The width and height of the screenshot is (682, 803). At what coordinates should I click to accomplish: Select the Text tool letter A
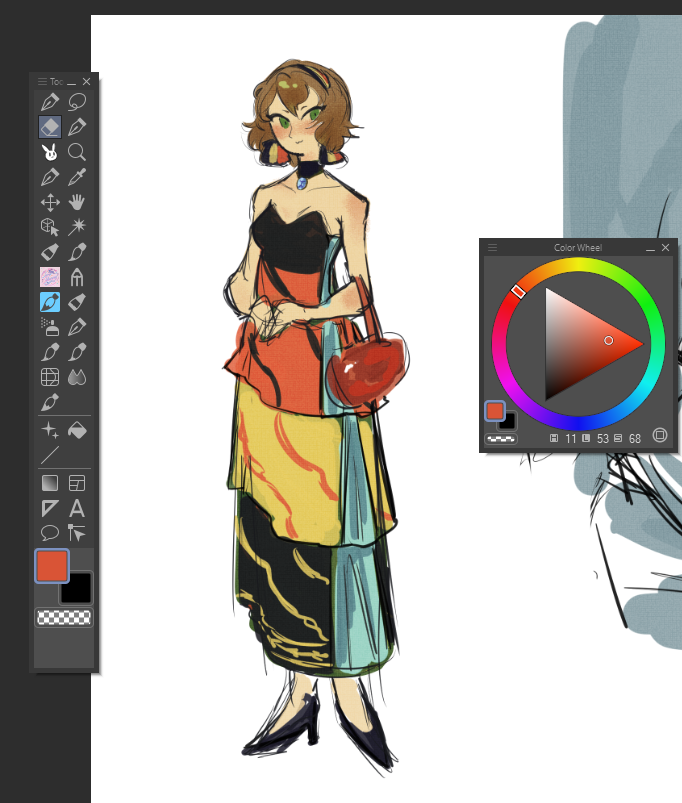(x=77, y=508)
